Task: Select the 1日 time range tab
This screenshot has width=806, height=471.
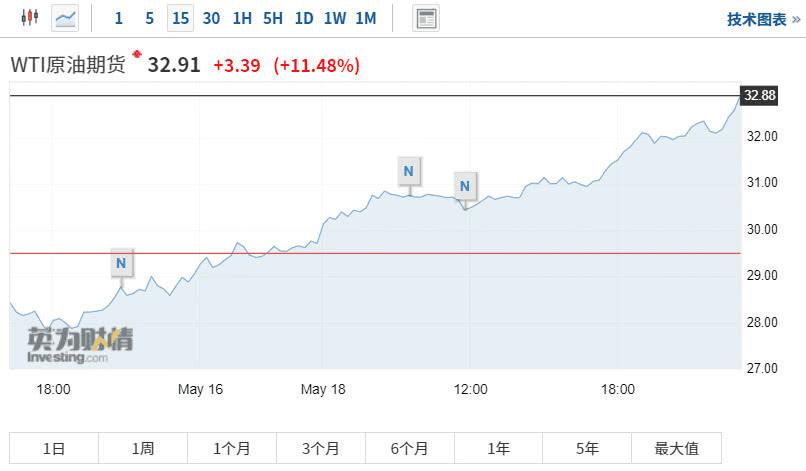Action: pyautogui.click(x=54, y=449)
